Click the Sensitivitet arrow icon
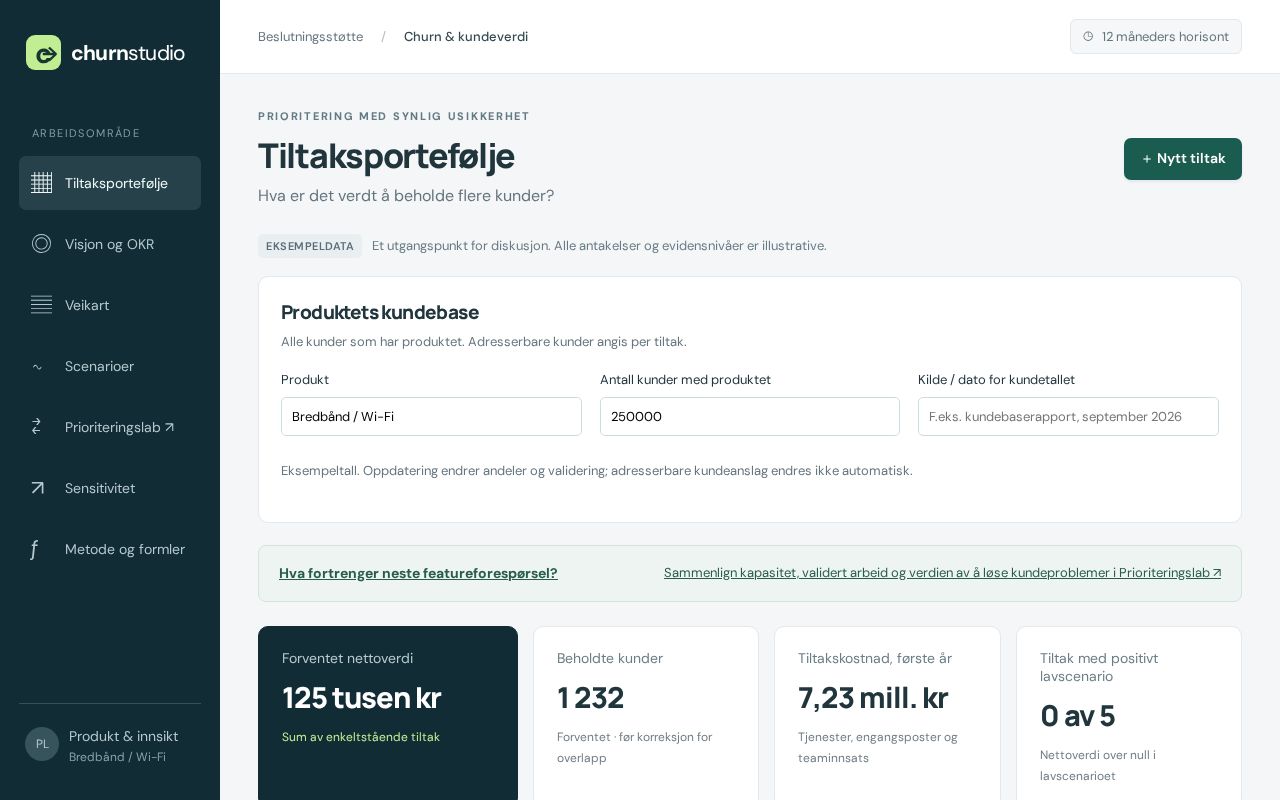Screen dimensions: 1280x800 pos(38,488)
